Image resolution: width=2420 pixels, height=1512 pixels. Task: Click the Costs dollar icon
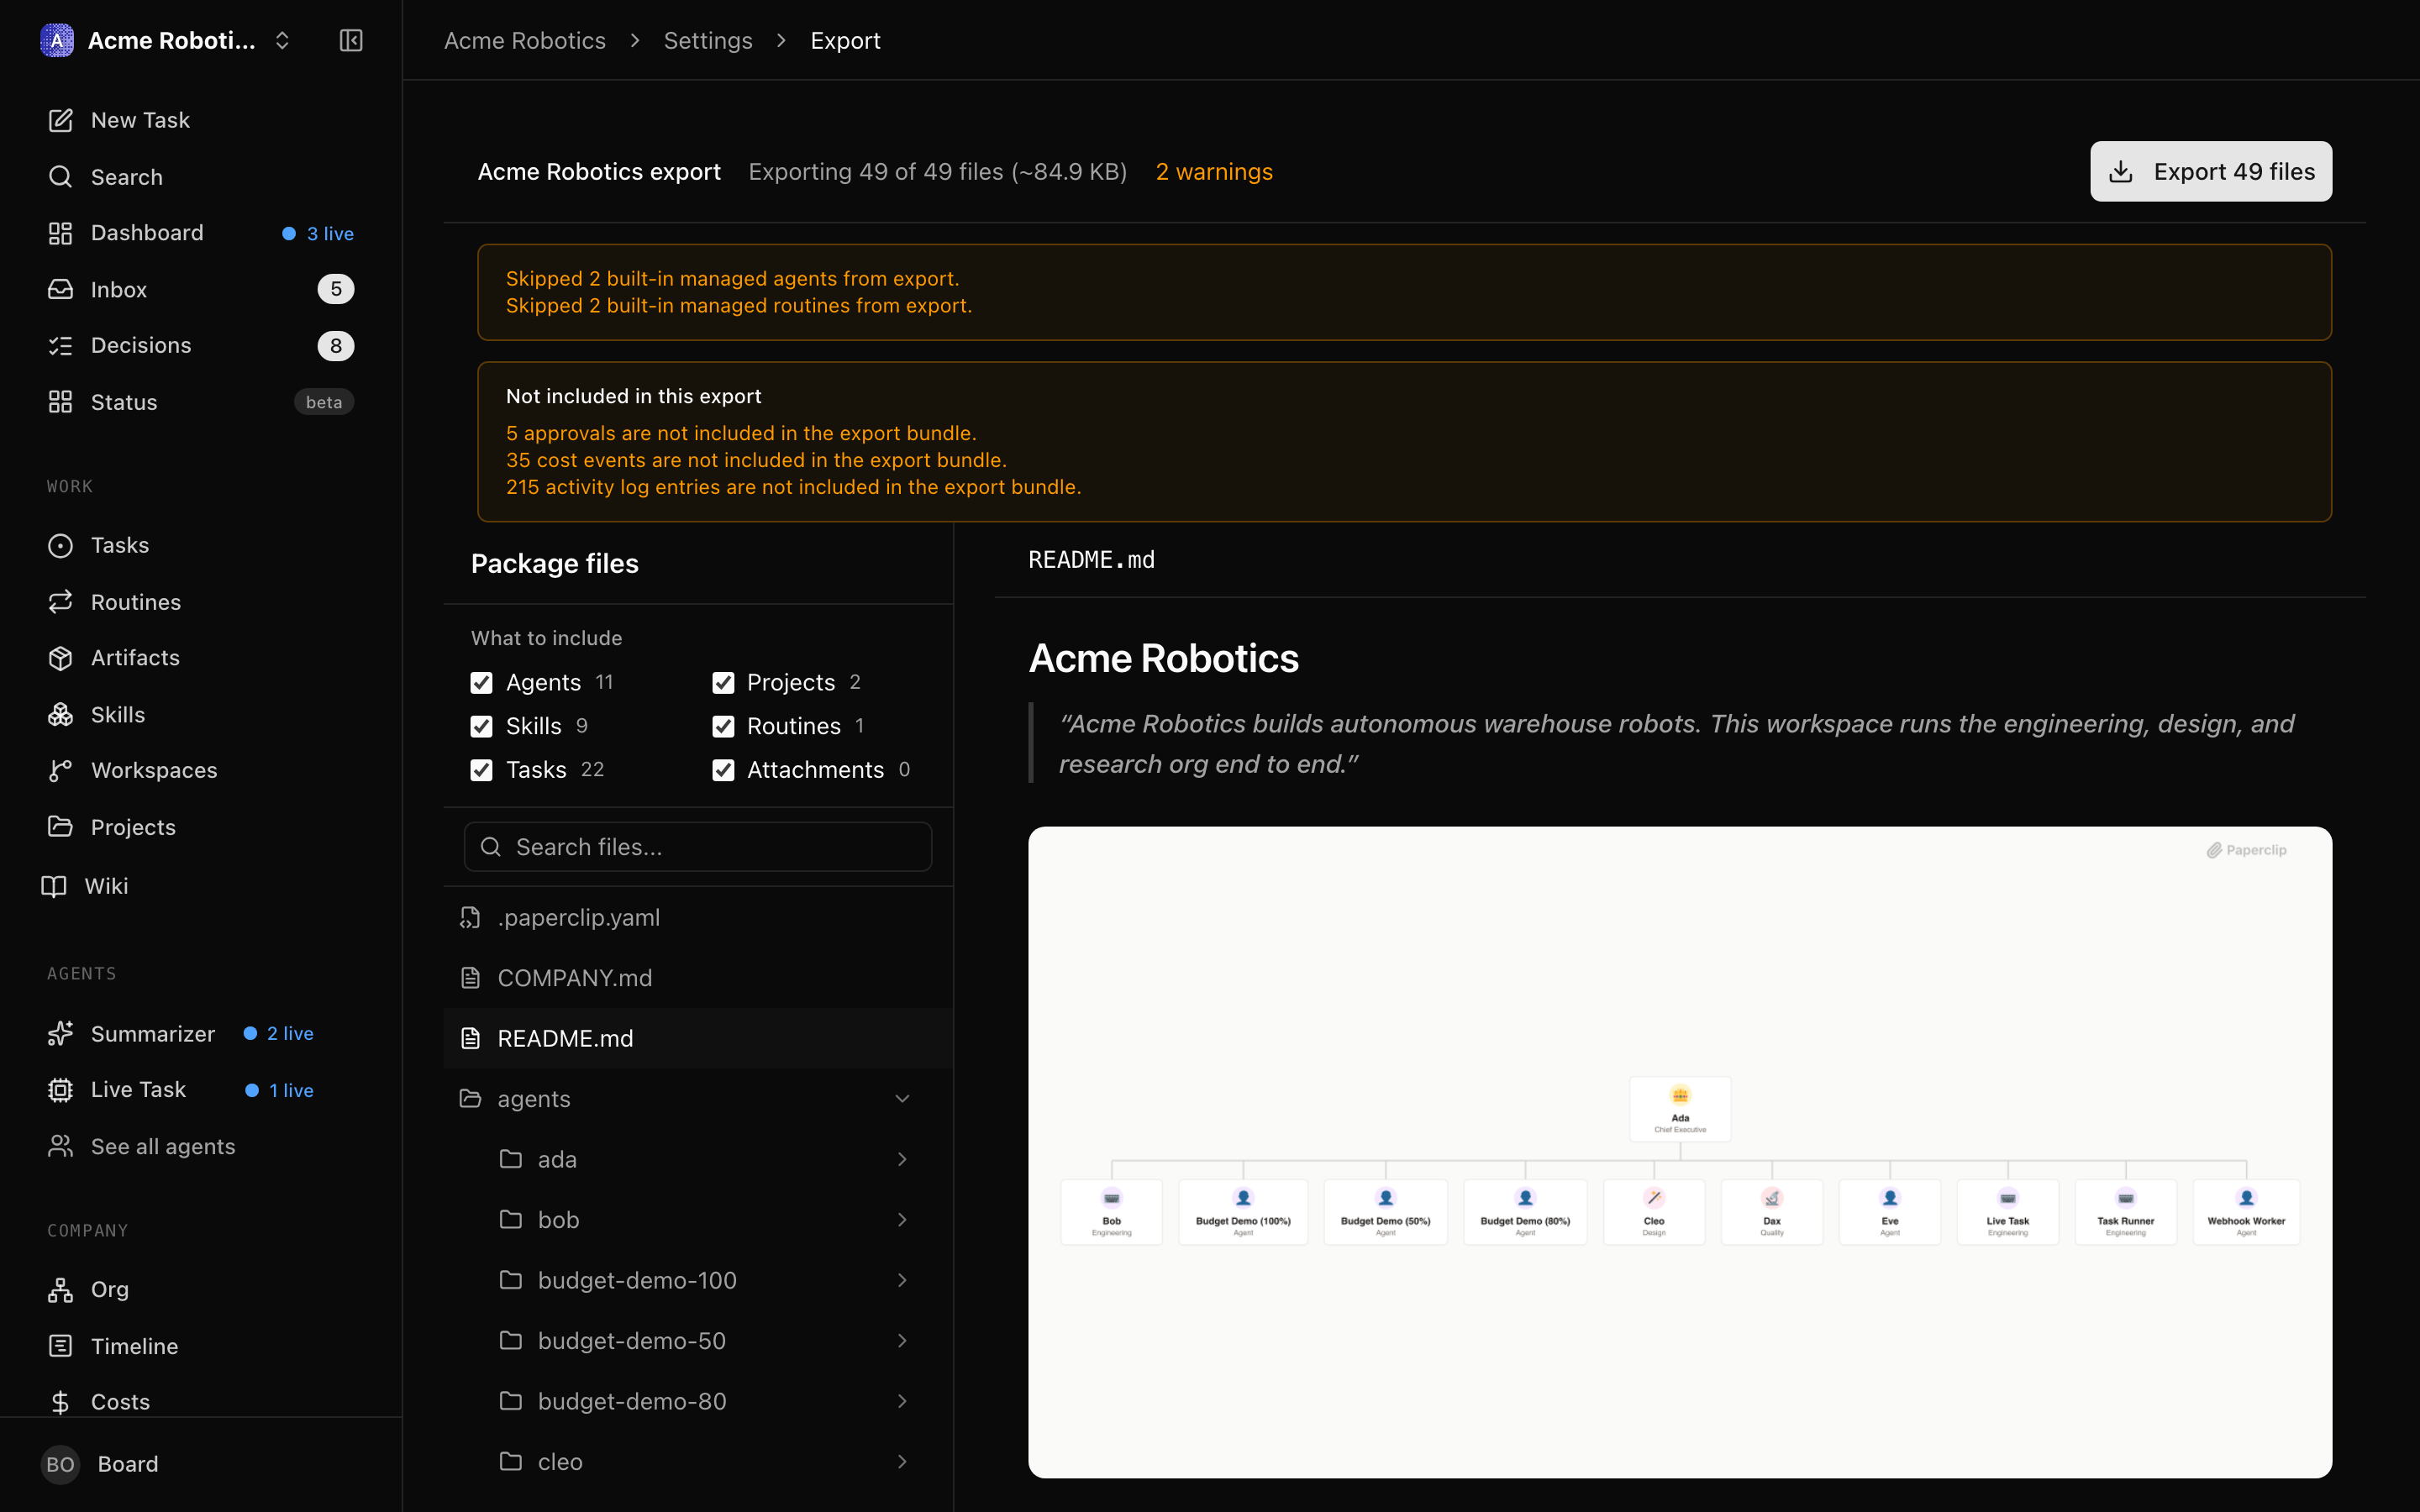(61, 1402)
